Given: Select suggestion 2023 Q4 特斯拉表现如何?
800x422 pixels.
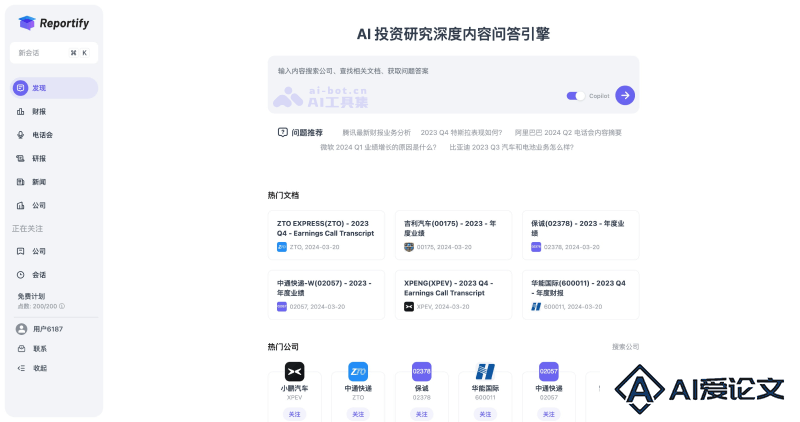Looking at the screenshot, I should [x=461, y=132].
